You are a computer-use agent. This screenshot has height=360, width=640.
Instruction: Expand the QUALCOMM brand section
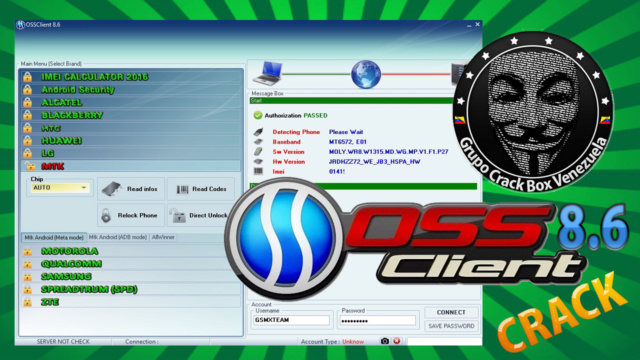(130, 264)
